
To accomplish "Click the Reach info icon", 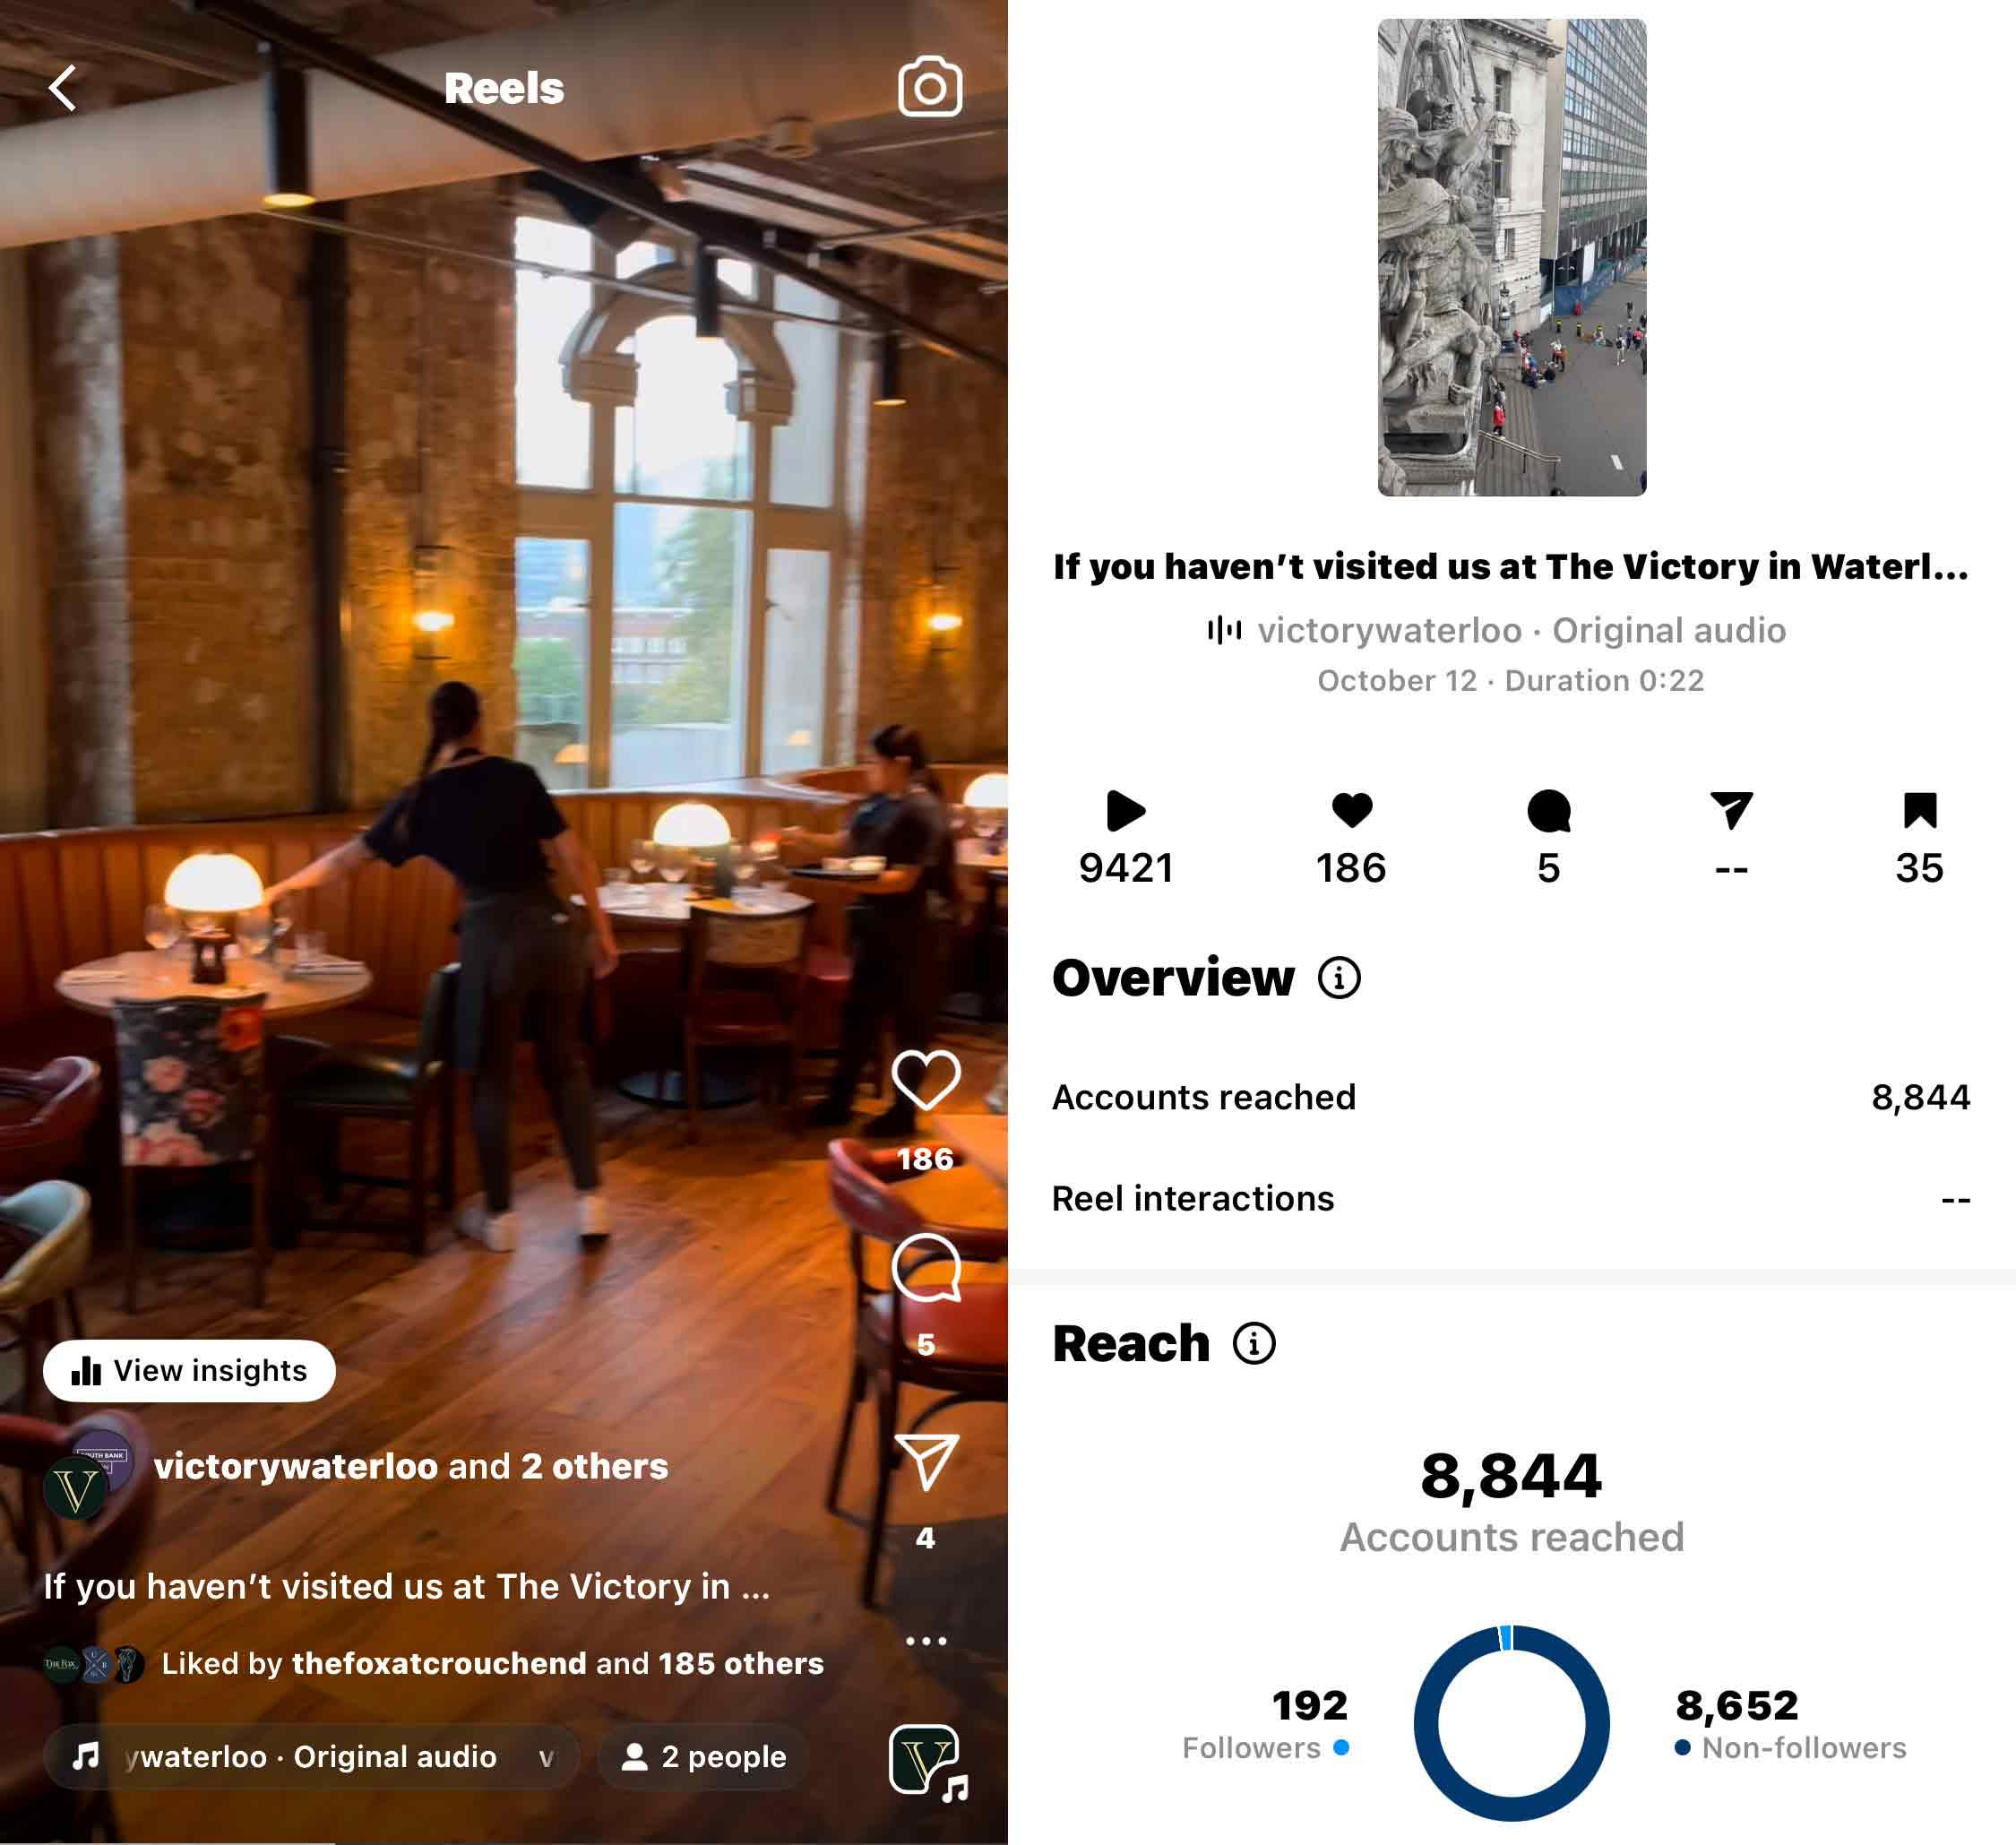I will pos(1254,1343).
